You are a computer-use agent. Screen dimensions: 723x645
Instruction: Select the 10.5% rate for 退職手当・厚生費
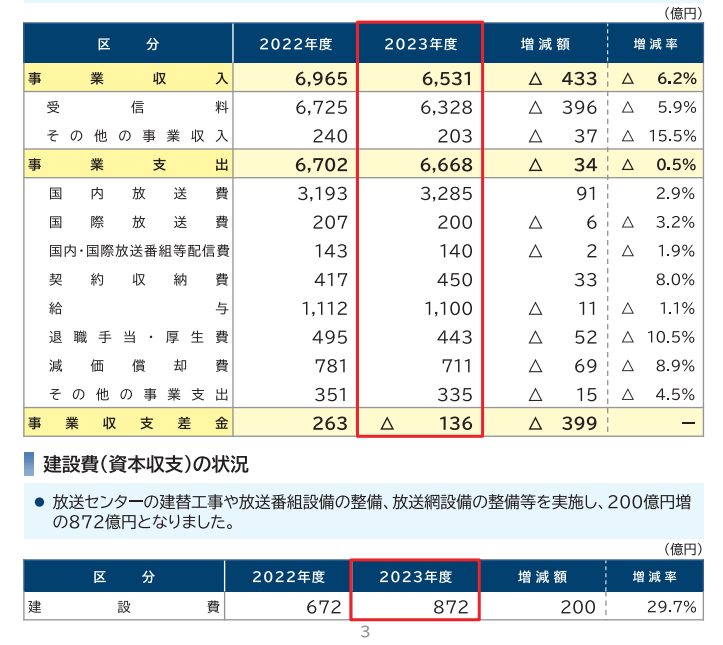click(671, 337)
